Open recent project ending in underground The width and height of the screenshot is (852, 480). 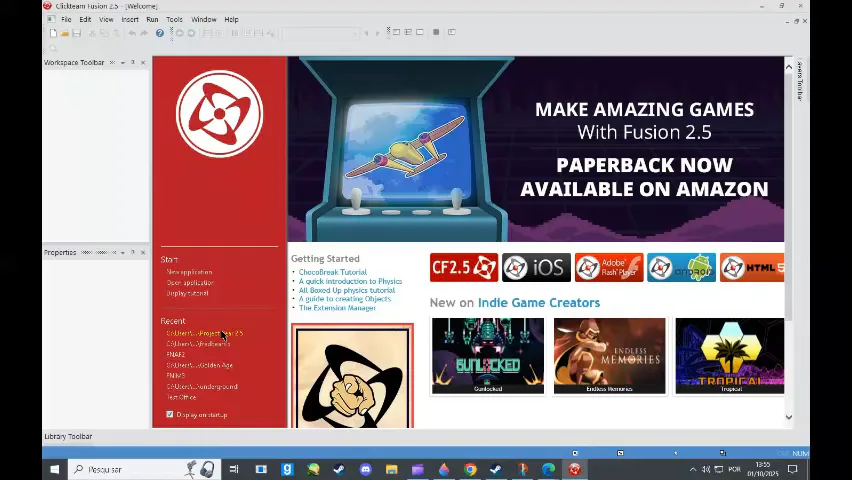coord(202,387)
